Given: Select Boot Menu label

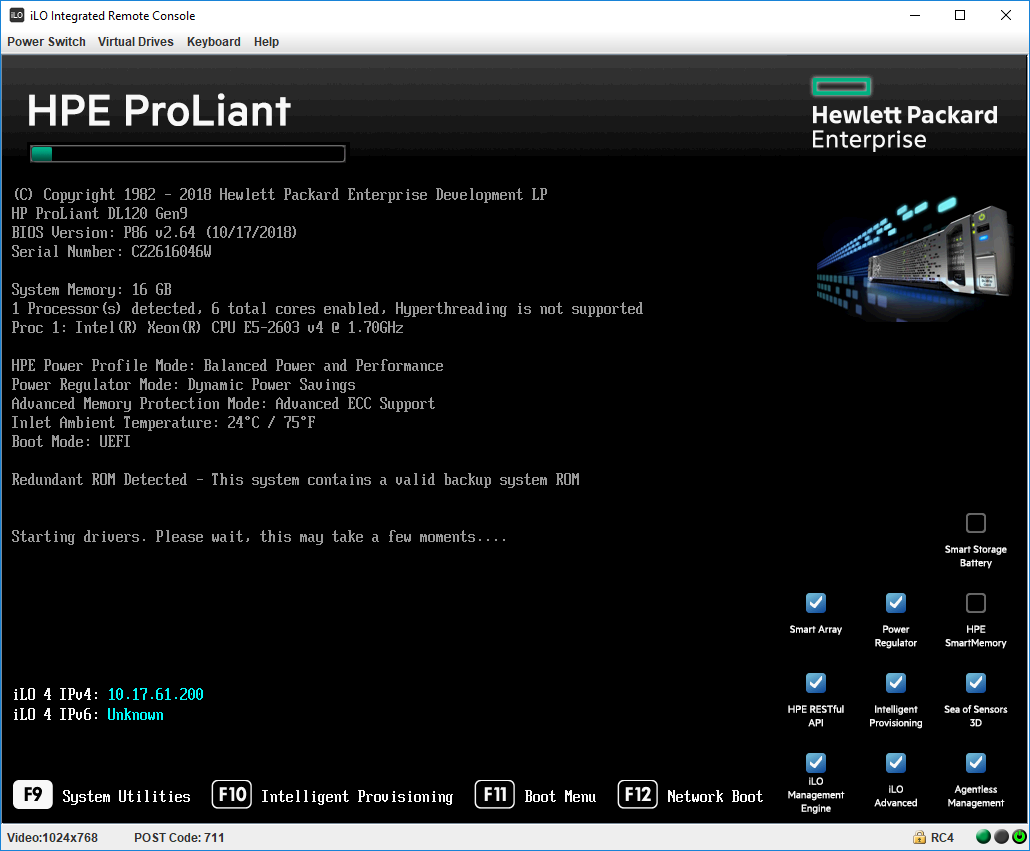Looking at the screenshot, I should [560, 796].
